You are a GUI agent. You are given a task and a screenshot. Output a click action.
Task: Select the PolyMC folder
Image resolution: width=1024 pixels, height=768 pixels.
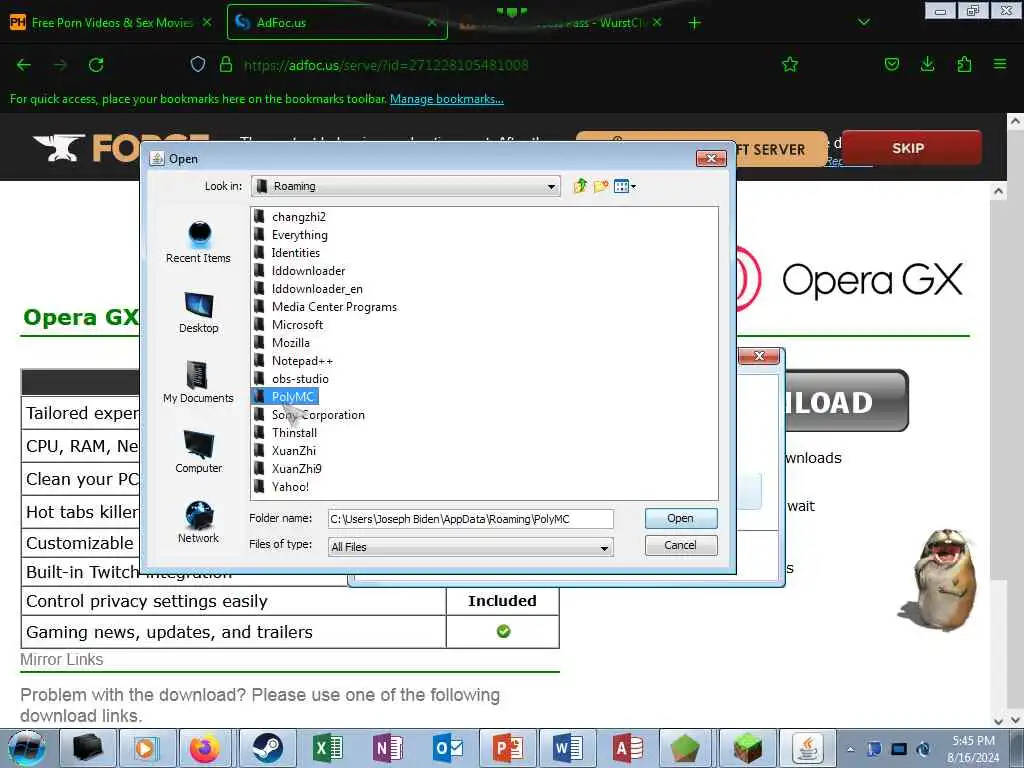pyautogui.click(x=285, y=397)
